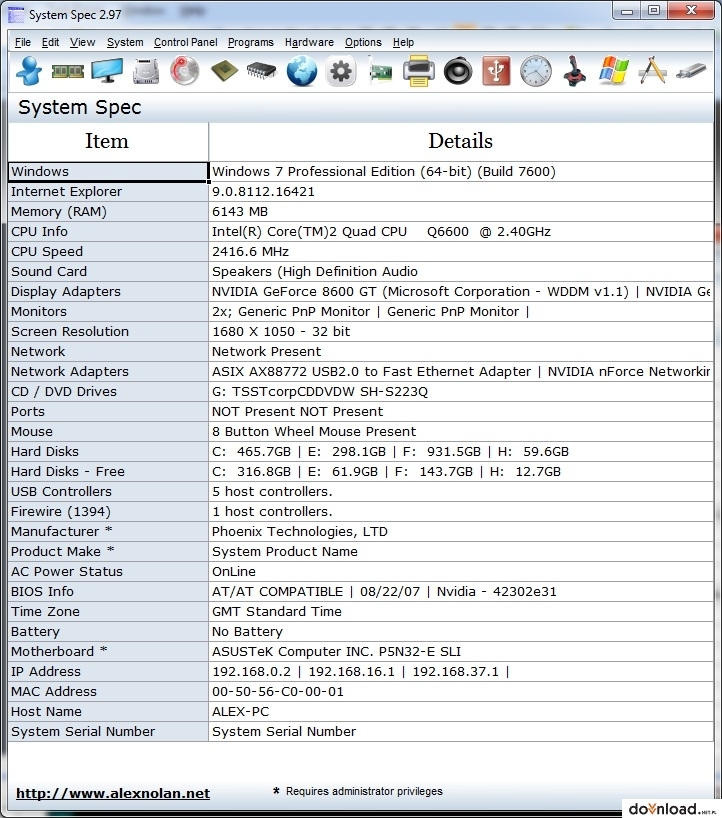Click the Item column header
This screenshot has height=818, width=722.
(x=107, y=141)
